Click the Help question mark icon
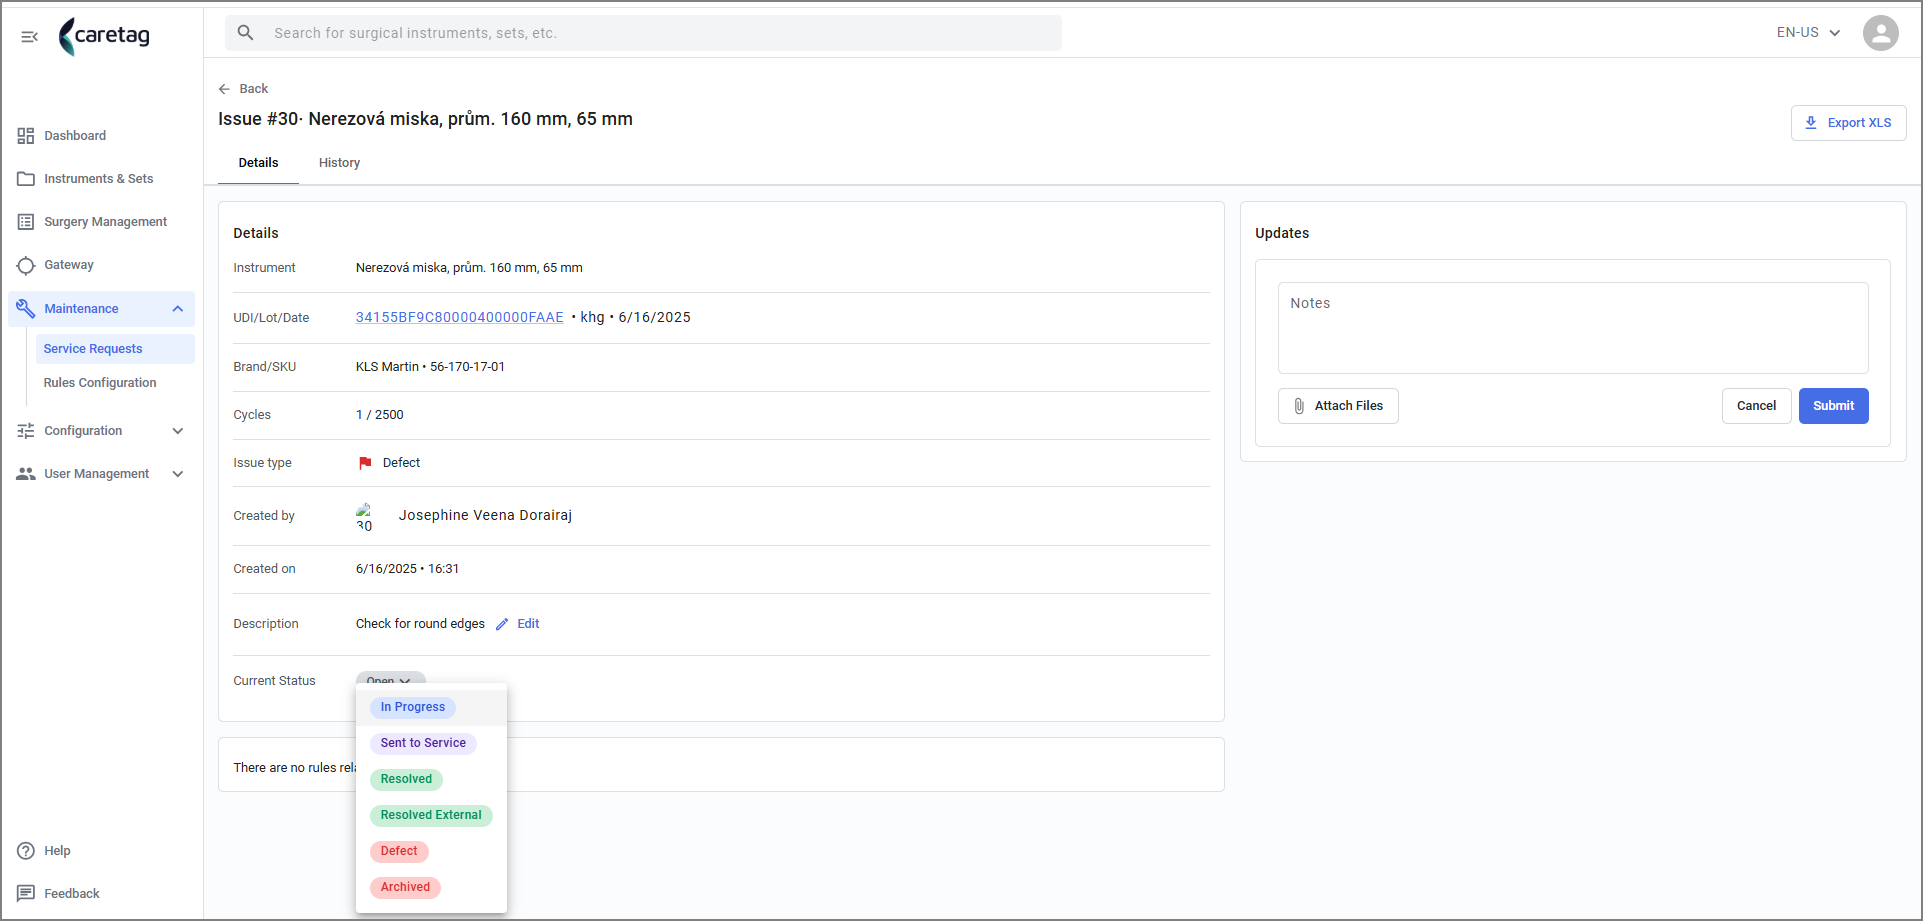The height and width of the screenshot is (921, 1923). click(26, 851)
